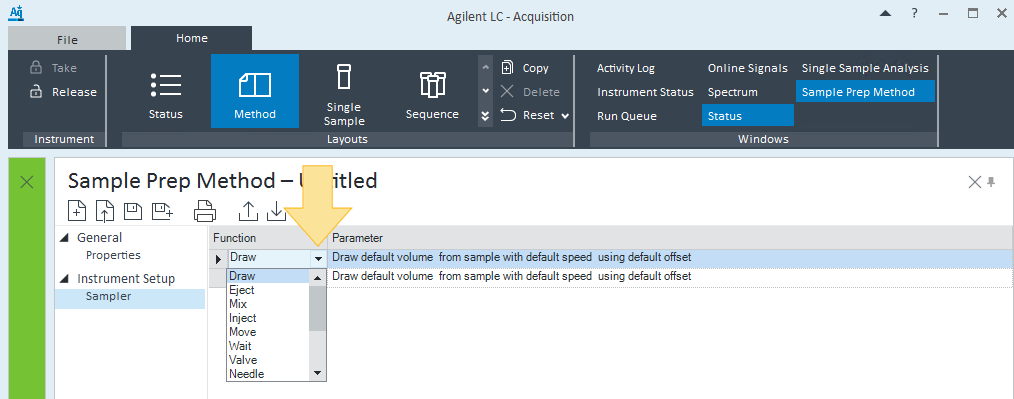The height and width of the screenshot is (399, 1014).
Task: Switch to the Sequence layout
Action: point(432,91)
